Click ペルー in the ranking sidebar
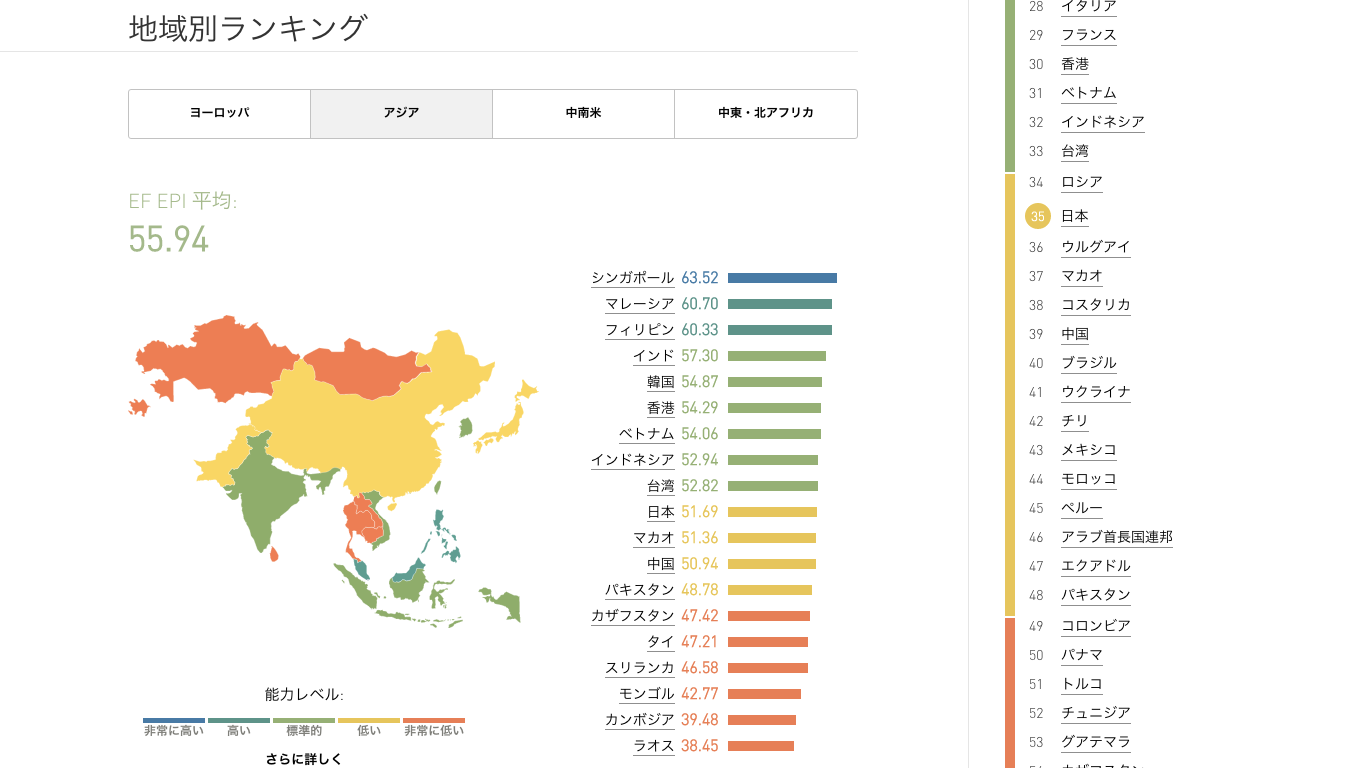The width and height of the screenshot is (1366, 768). (x=1082, y=508)
